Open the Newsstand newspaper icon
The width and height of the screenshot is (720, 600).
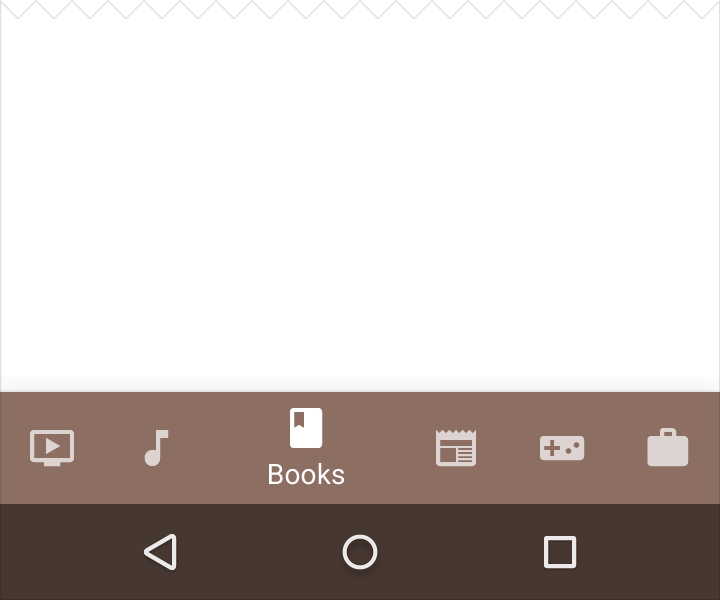(x=456, y=448)
